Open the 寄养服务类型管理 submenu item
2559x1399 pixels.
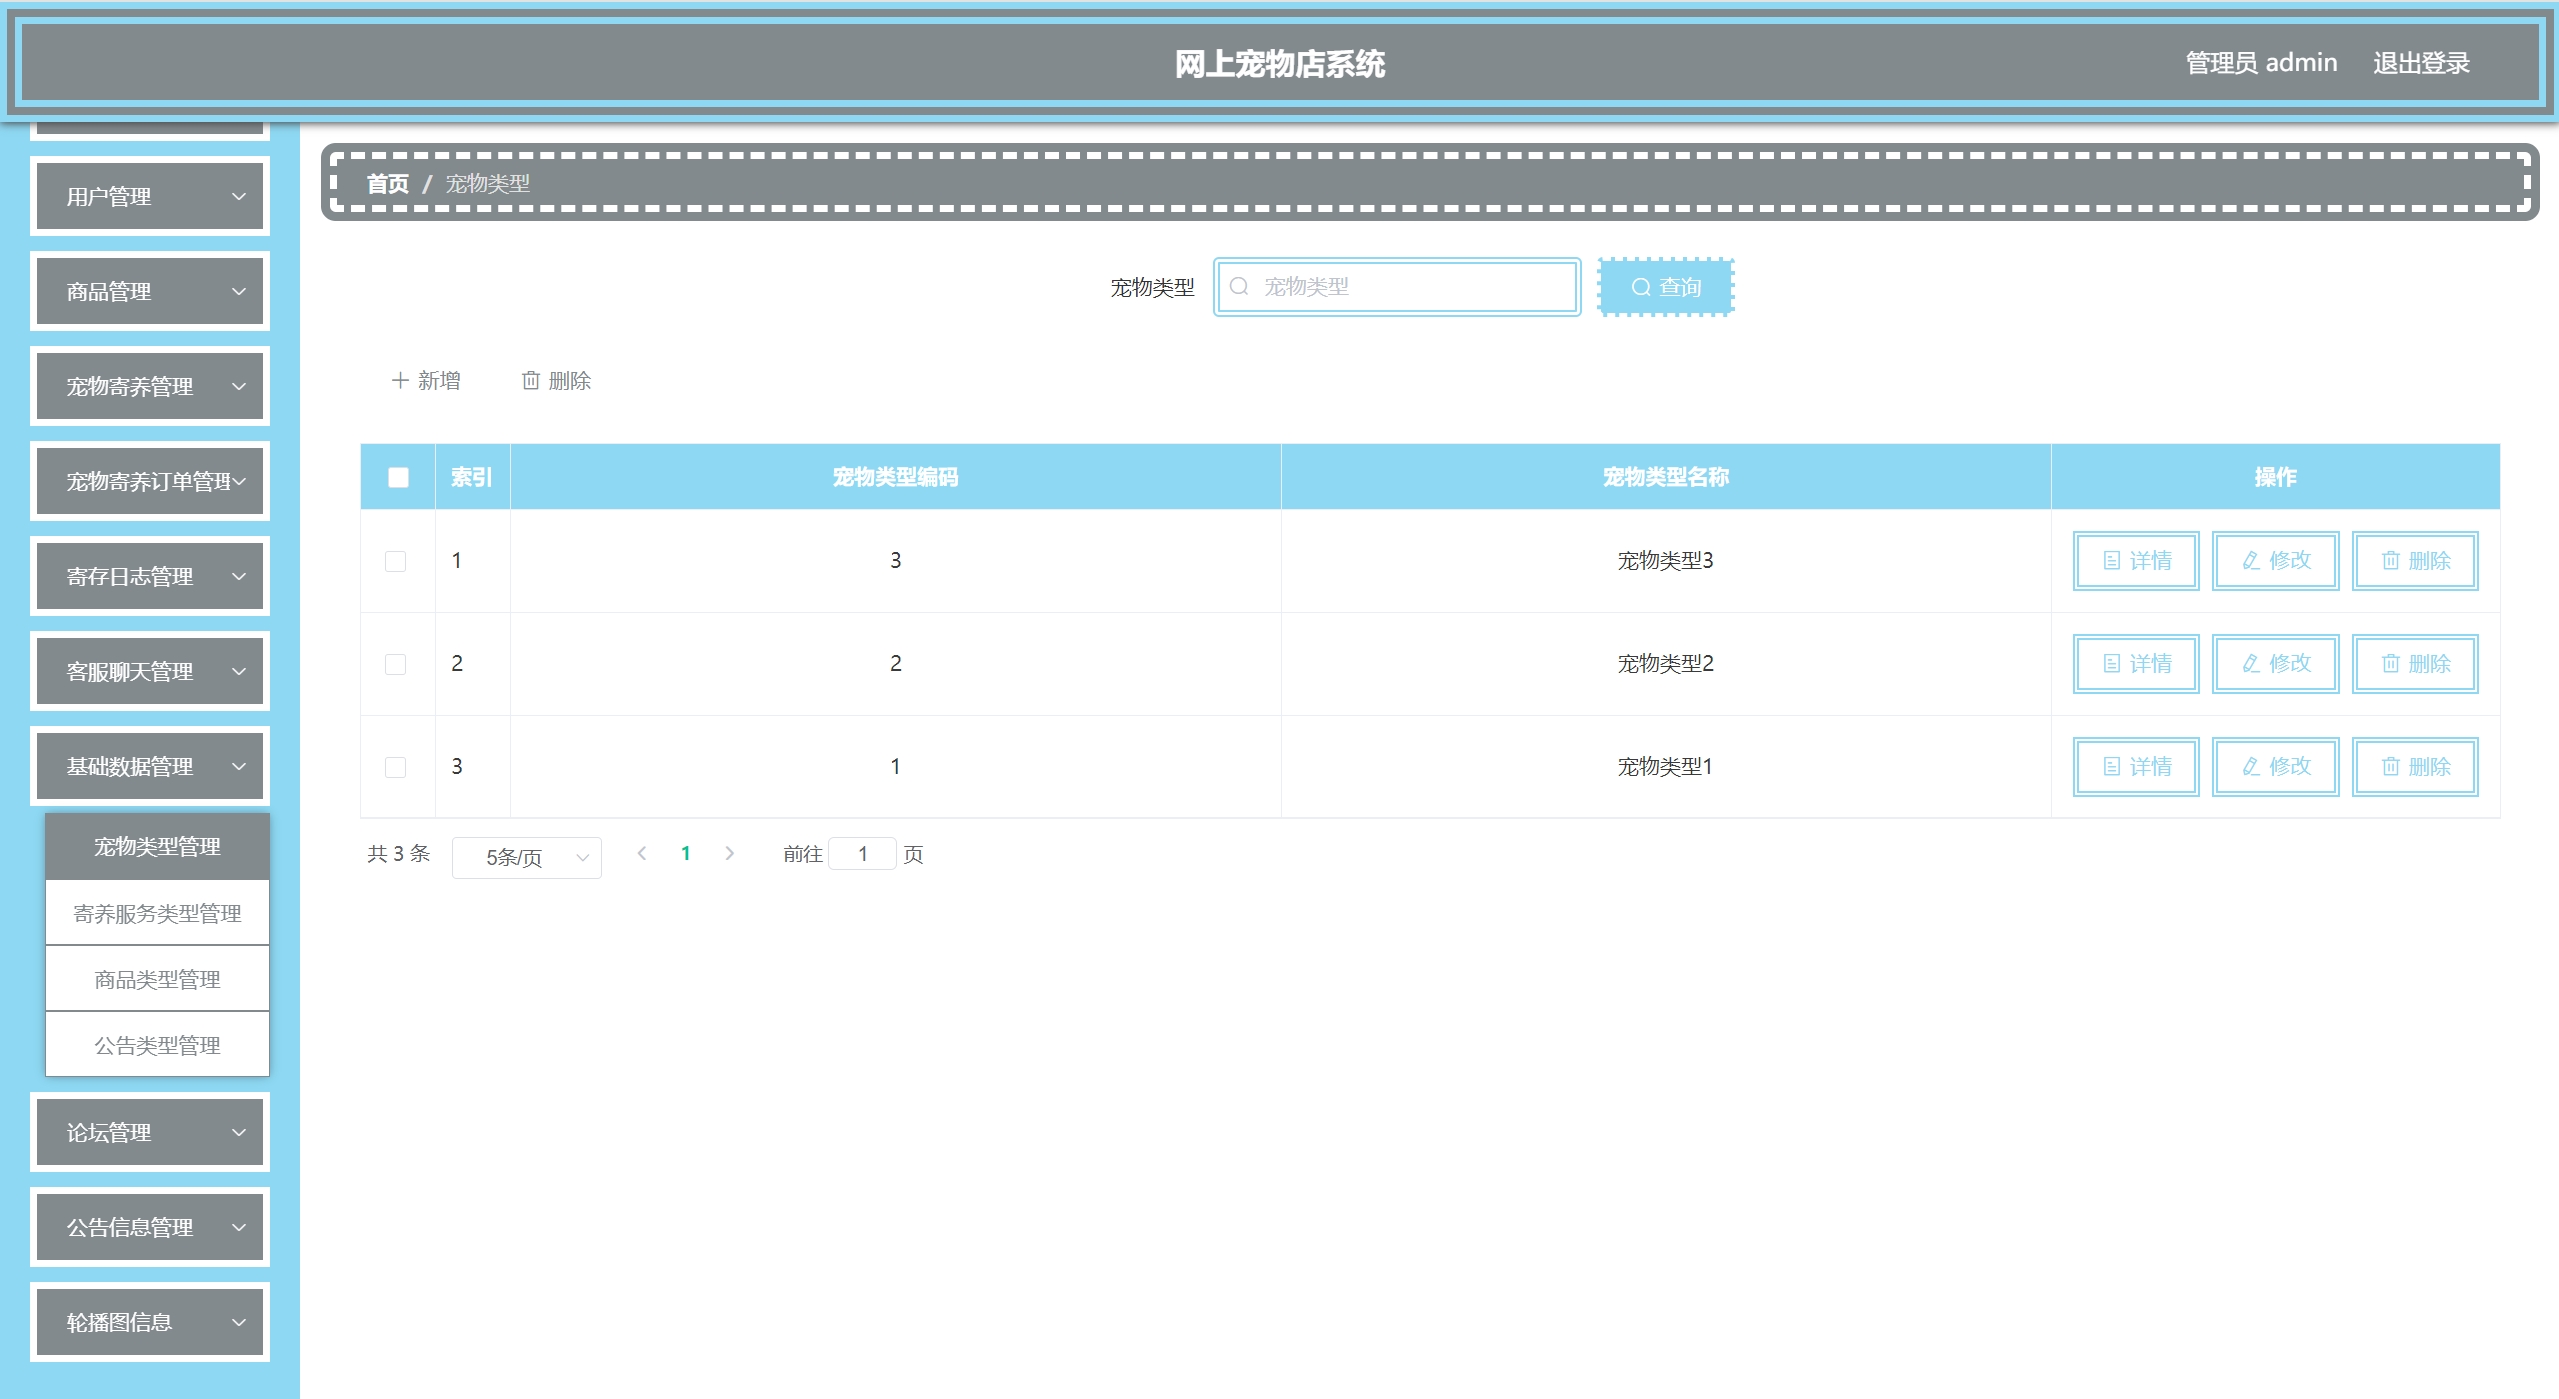coord(157,913)
